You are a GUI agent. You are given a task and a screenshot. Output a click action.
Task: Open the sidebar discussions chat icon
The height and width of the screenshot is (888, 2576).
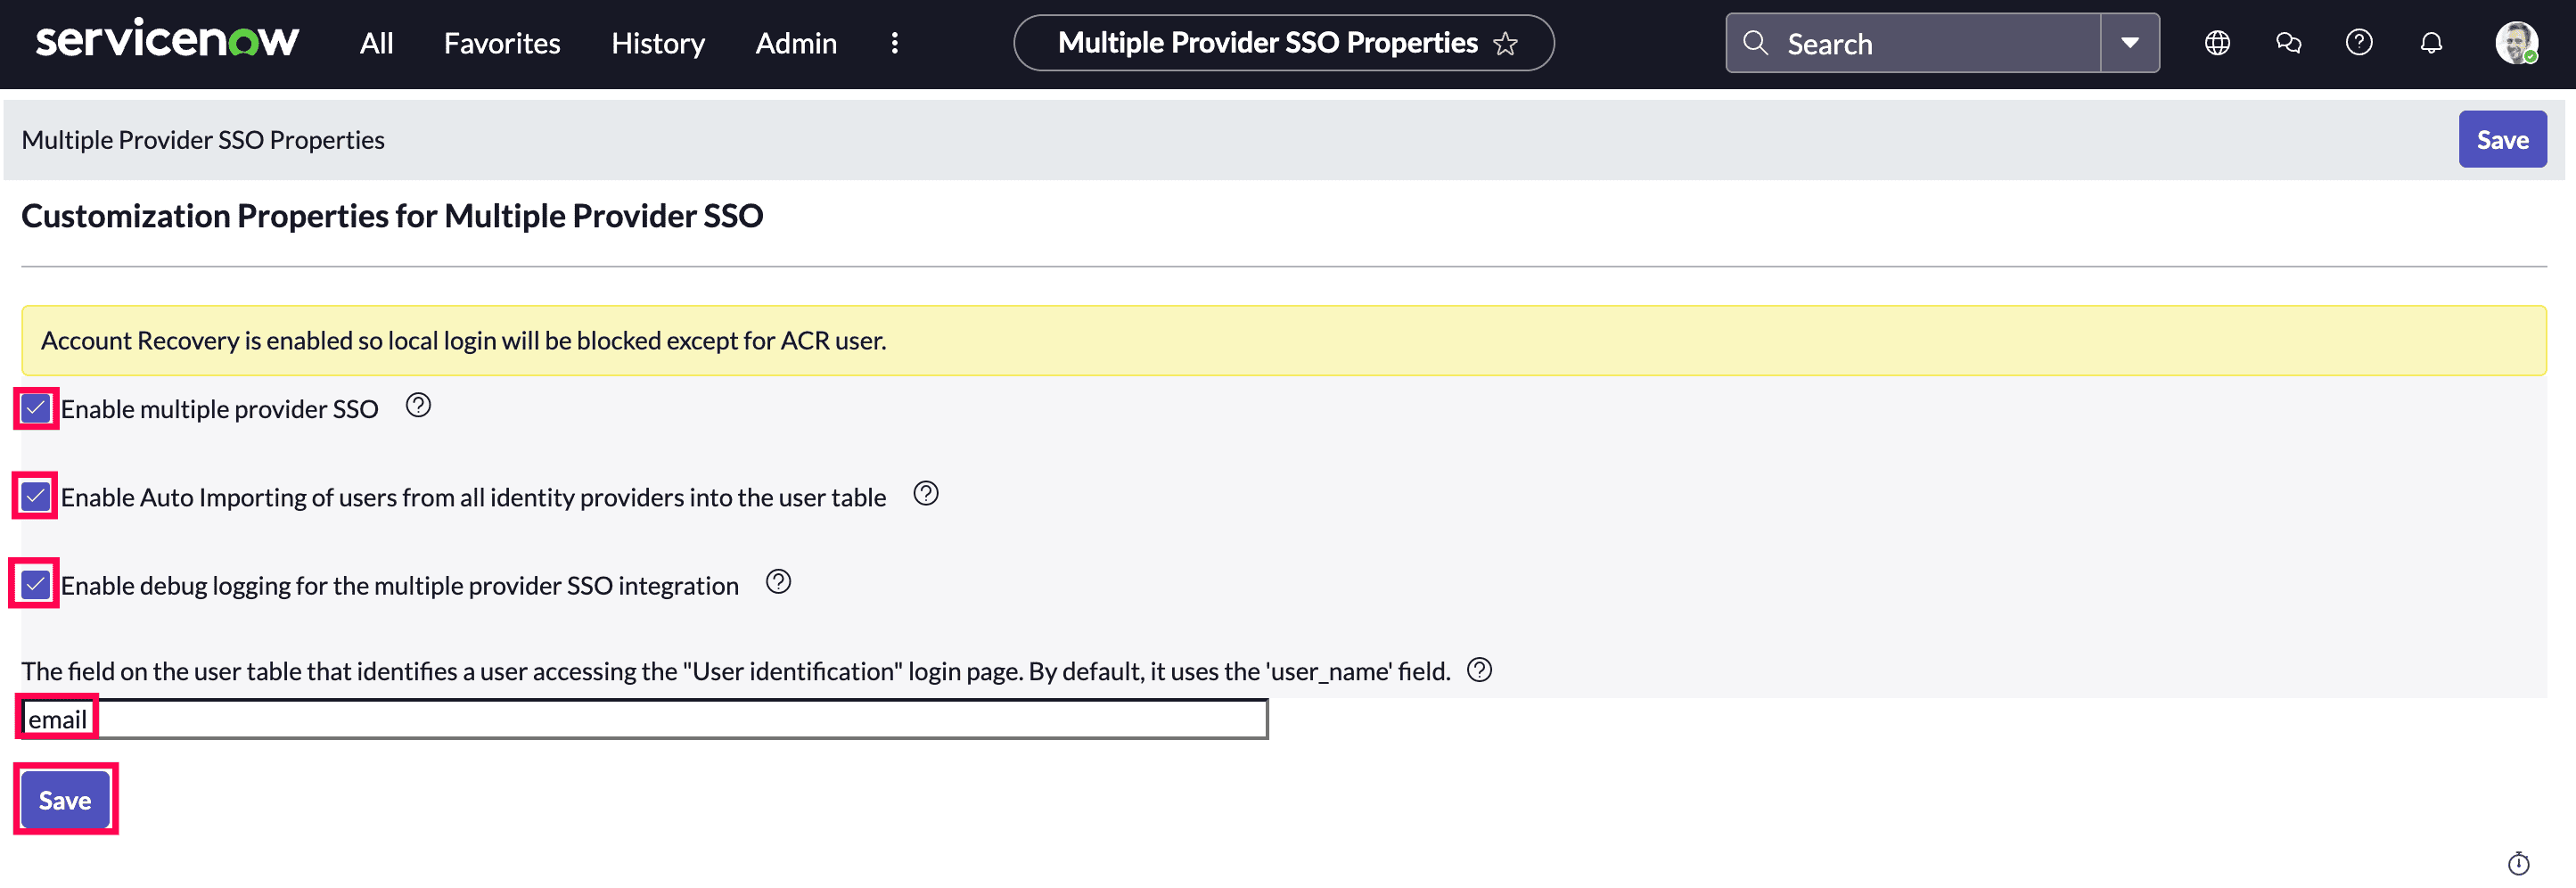(x=2288, y=43)
